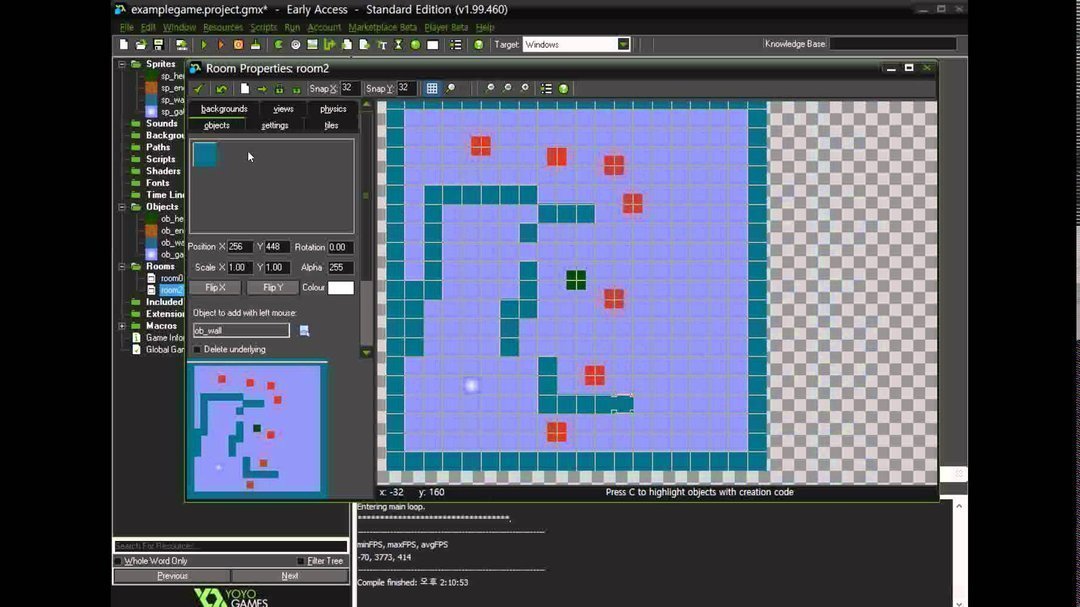Toggle the Filter Tree checkbox
The height and width of the screenshot is (607, 1080).
(300, 561)
